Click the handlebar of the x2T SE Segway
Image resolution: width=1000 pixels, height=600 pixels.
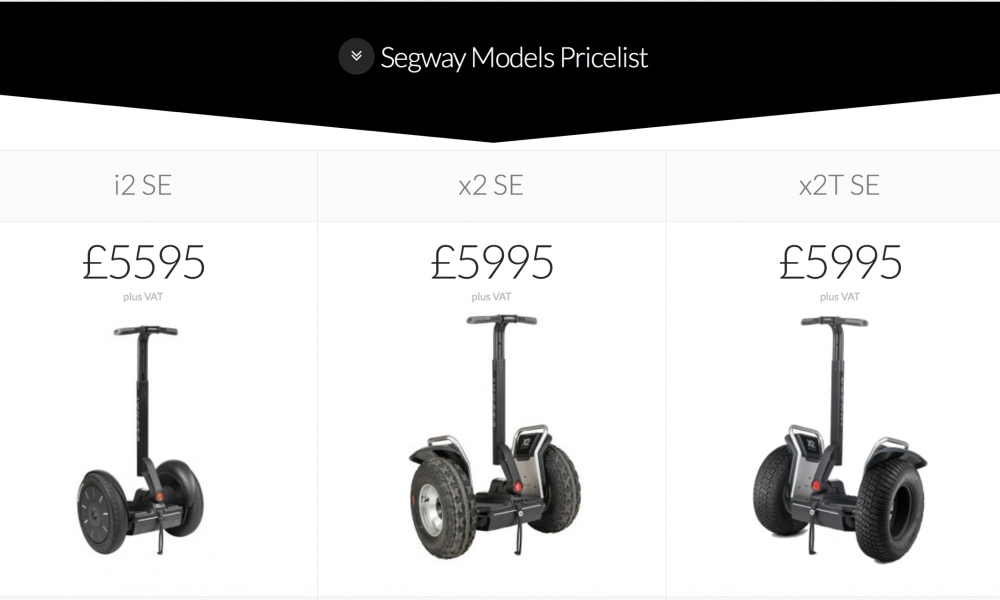(x=834, y=321)
